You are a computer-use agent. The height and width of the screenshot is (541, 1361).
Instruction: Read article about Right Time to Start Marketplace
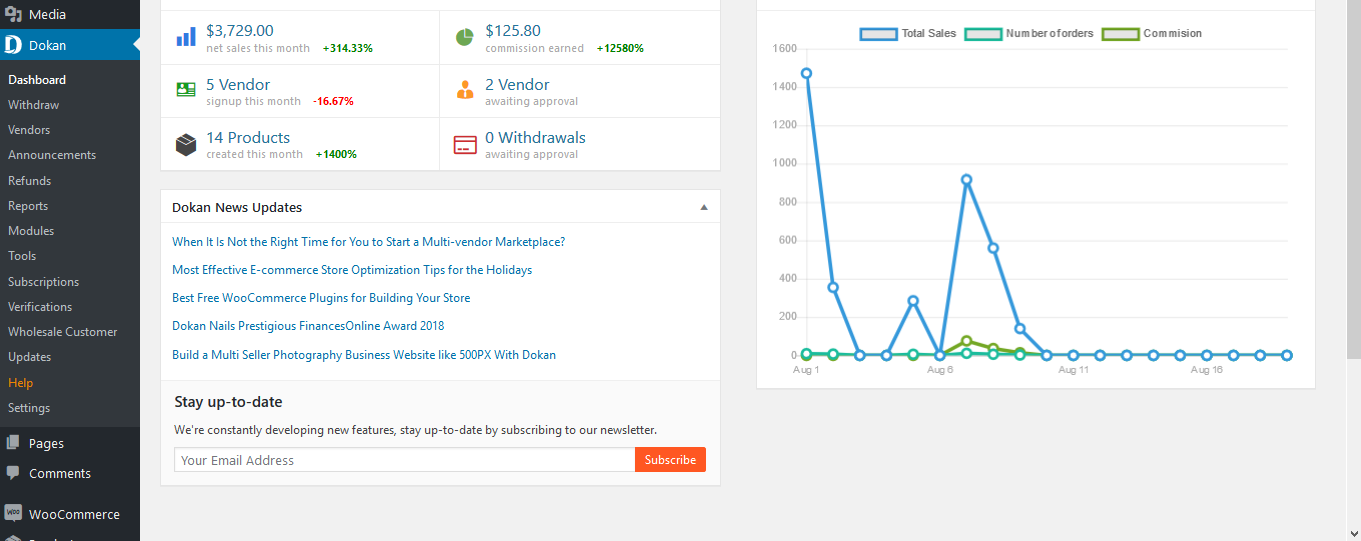click(369, 242)
